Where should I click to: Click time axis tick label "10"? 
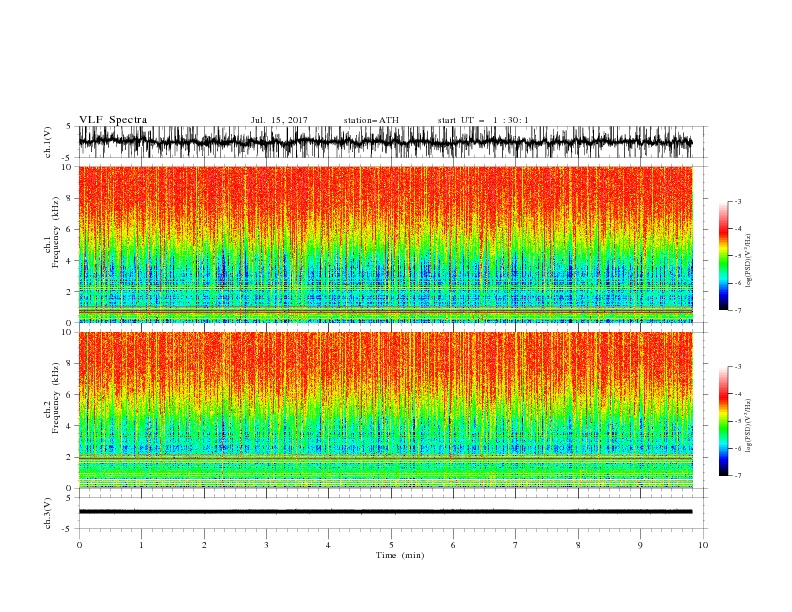(703, 545)
